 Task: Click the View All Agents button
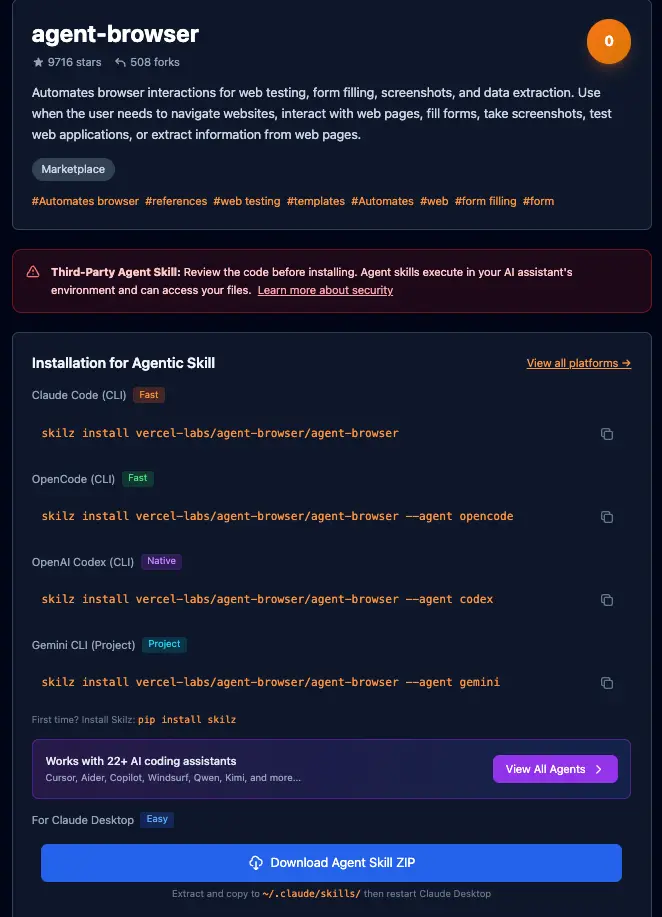pos(554,769)
